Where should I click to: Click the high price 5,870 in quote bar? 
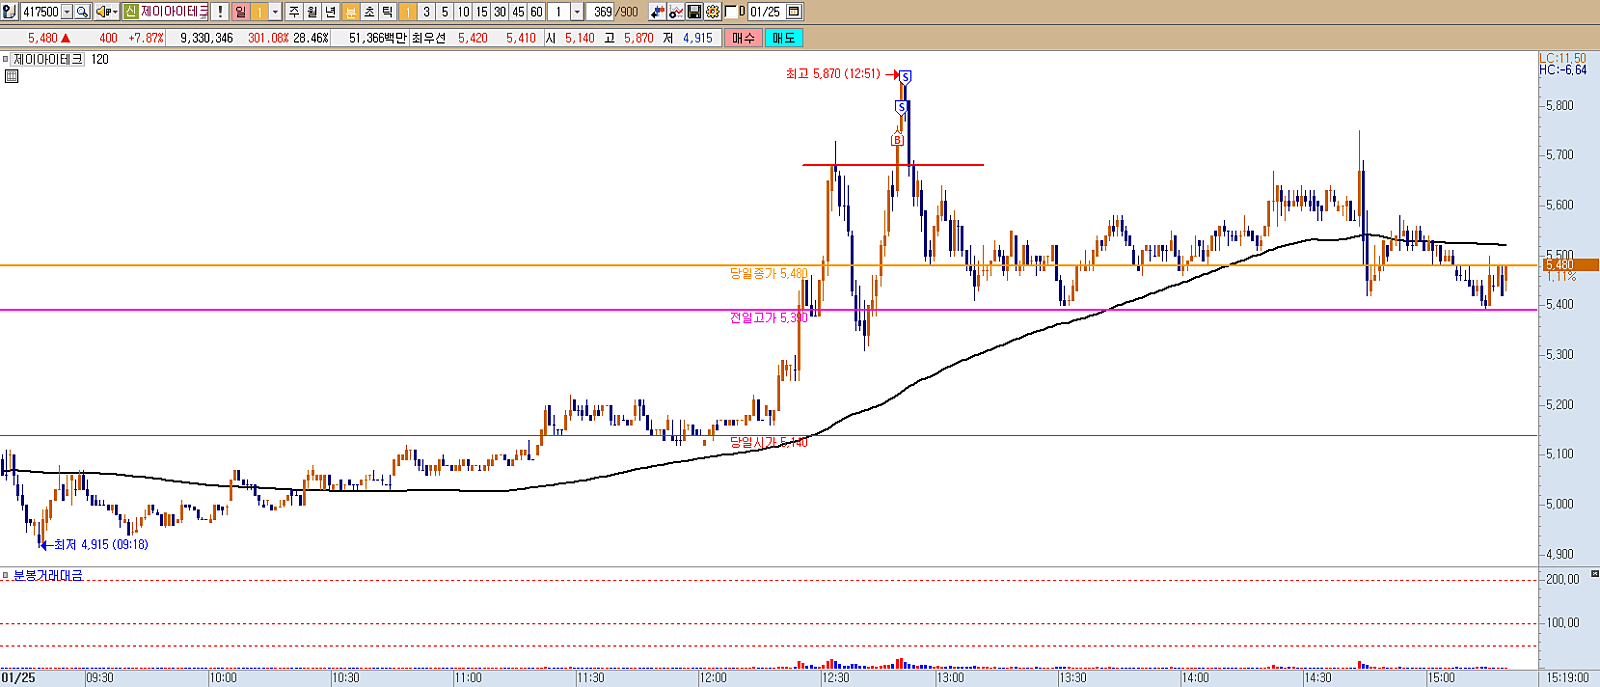(x=639, y=38)
